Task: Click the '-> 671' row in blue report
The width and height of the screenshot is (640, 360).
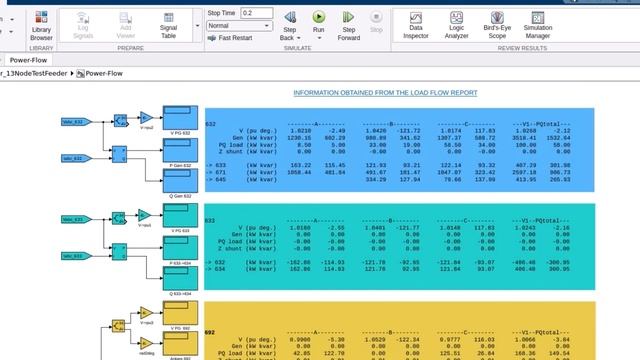Action: point(388,173)
